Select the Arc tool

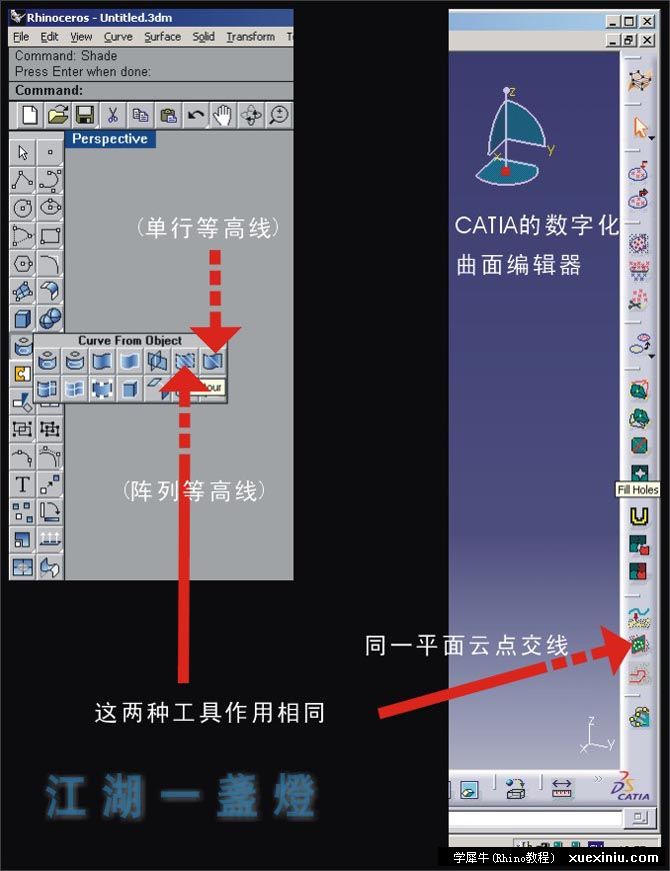click(x=23, y=236)
